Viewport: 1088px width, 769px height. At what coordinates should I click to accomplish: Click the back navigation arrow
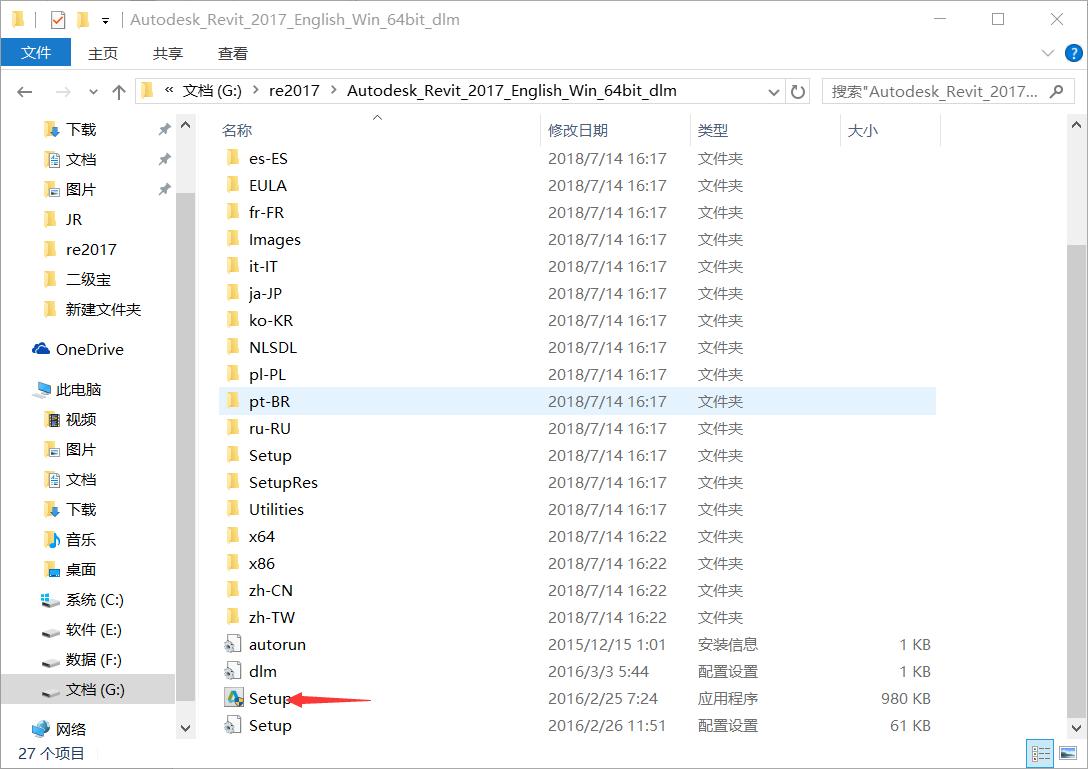(24, 91)
